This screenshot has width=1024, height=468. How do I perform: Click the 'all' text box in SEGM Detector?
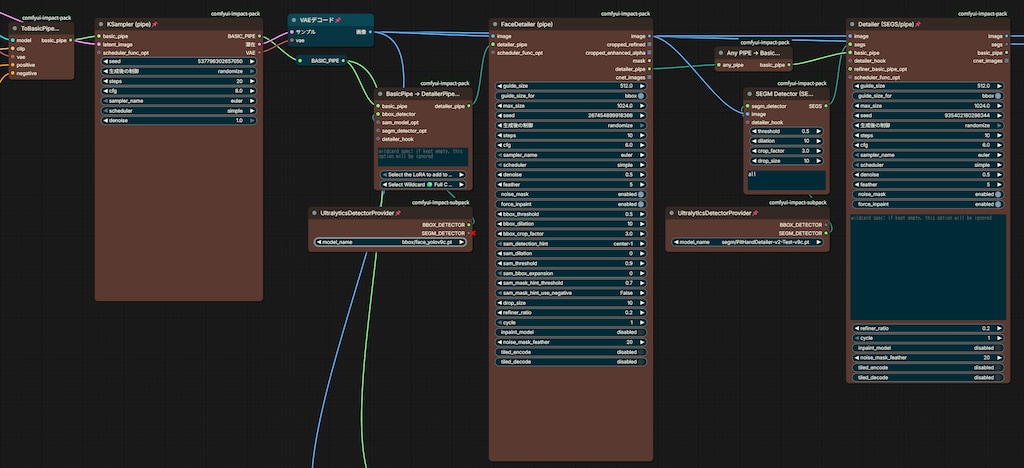pos(786,180)
